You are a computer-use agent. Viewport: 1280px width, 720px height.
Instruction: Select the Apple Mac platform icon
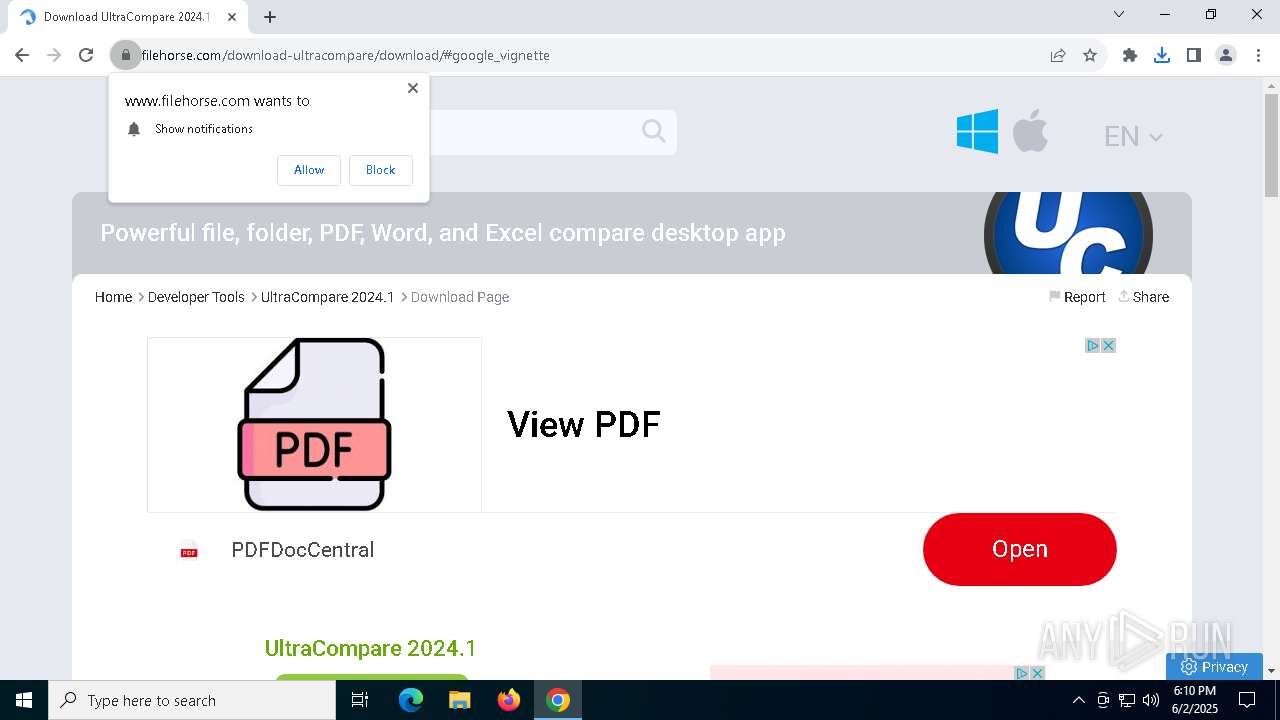pyautogui.click(x=1030, y=131)
